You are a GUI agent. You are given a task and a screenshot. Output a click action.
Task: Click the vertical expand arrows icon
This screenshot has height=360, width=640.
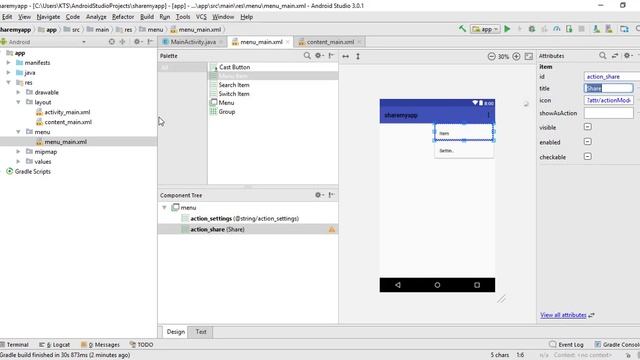358,56
